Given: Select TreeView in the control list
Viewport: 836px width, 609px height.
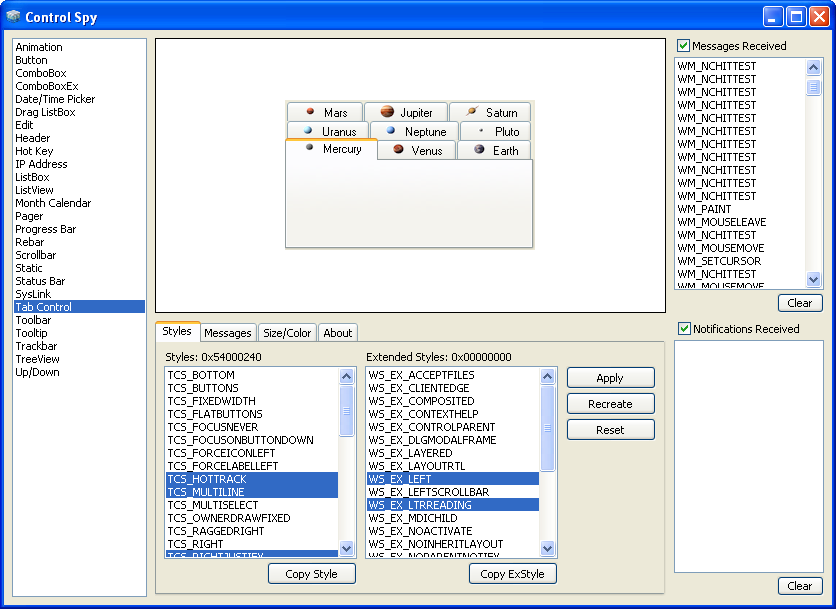Looking at the screenshot, I should point(38,359).
